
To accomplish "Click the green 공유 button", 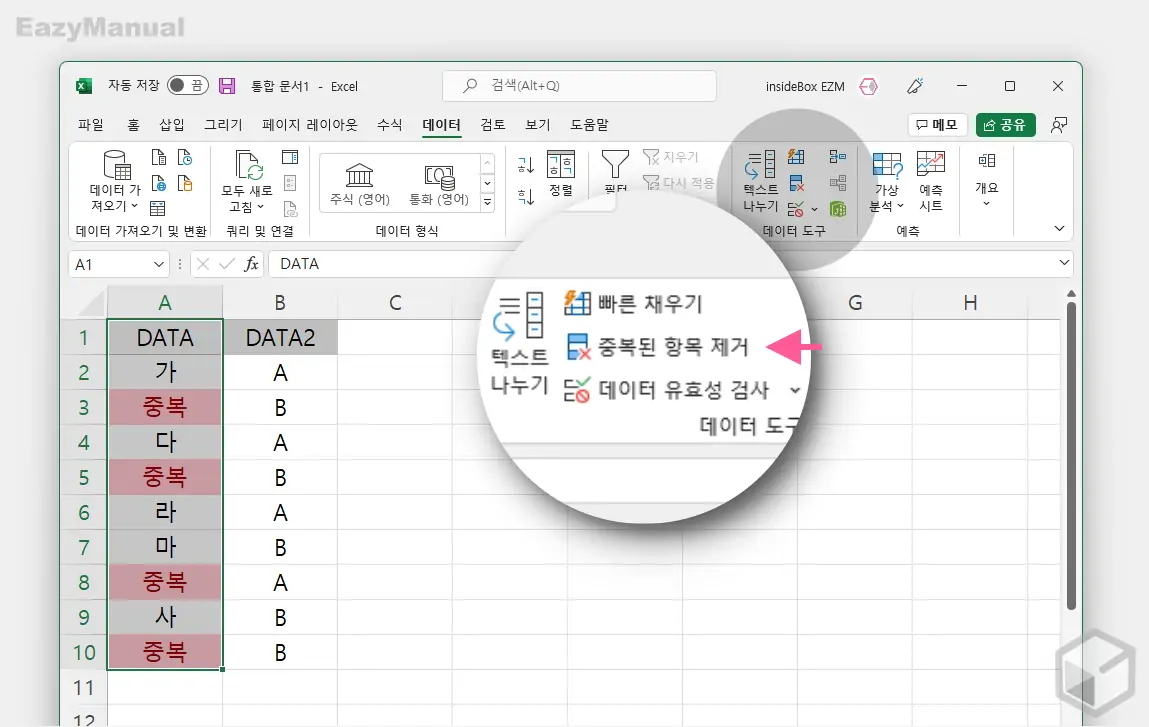I will (1005, 125).
